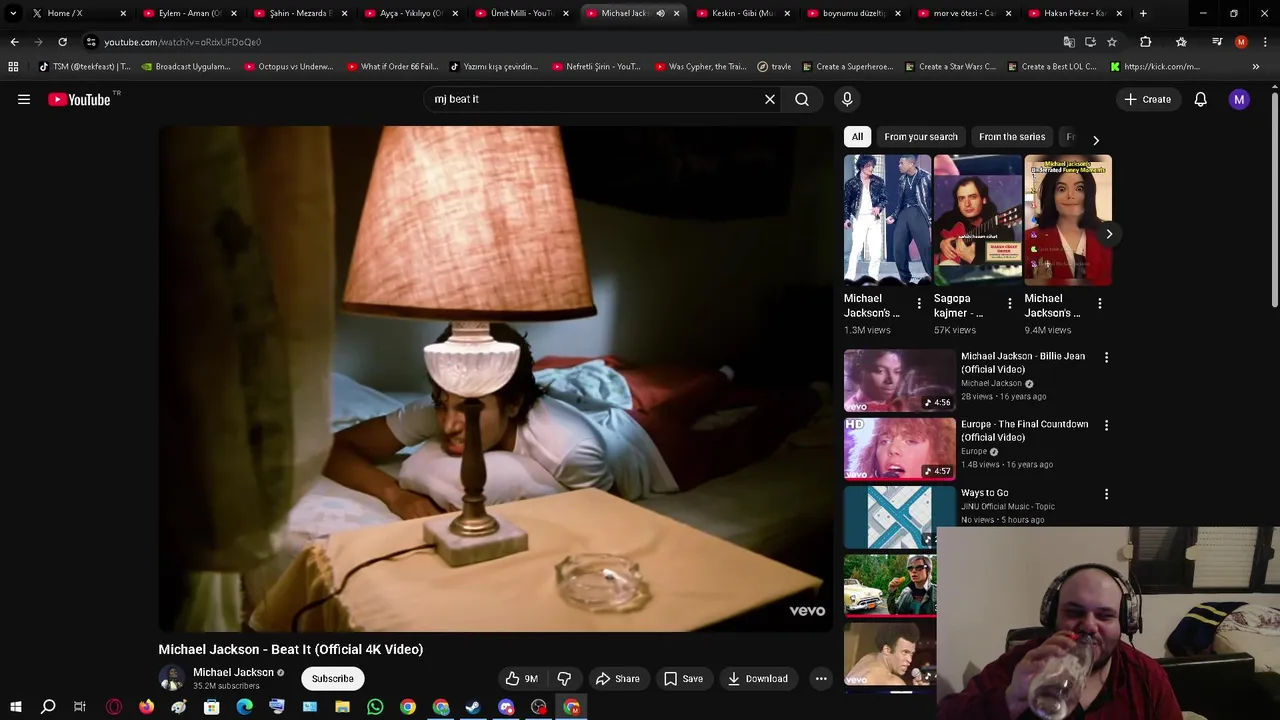Open the browser extensions puzzle icon
The image size is (1280, 720).
(1146, 42)
